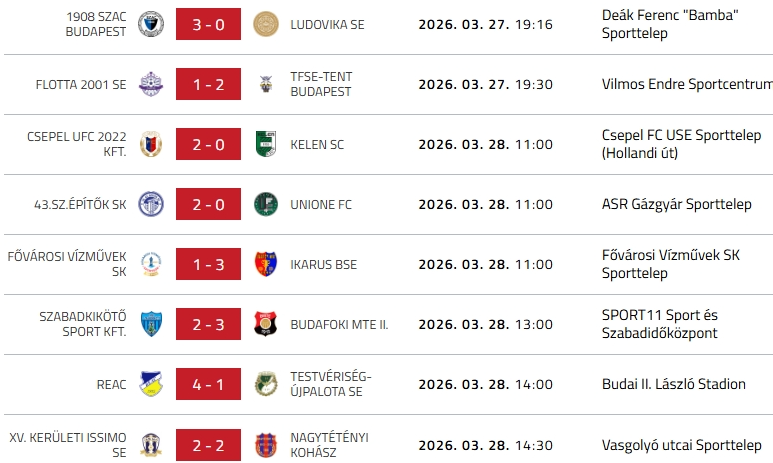Viewport: 773px width, 463px height.
Task: Click the Unione FC team badge
Action: [x=265, y=205]
